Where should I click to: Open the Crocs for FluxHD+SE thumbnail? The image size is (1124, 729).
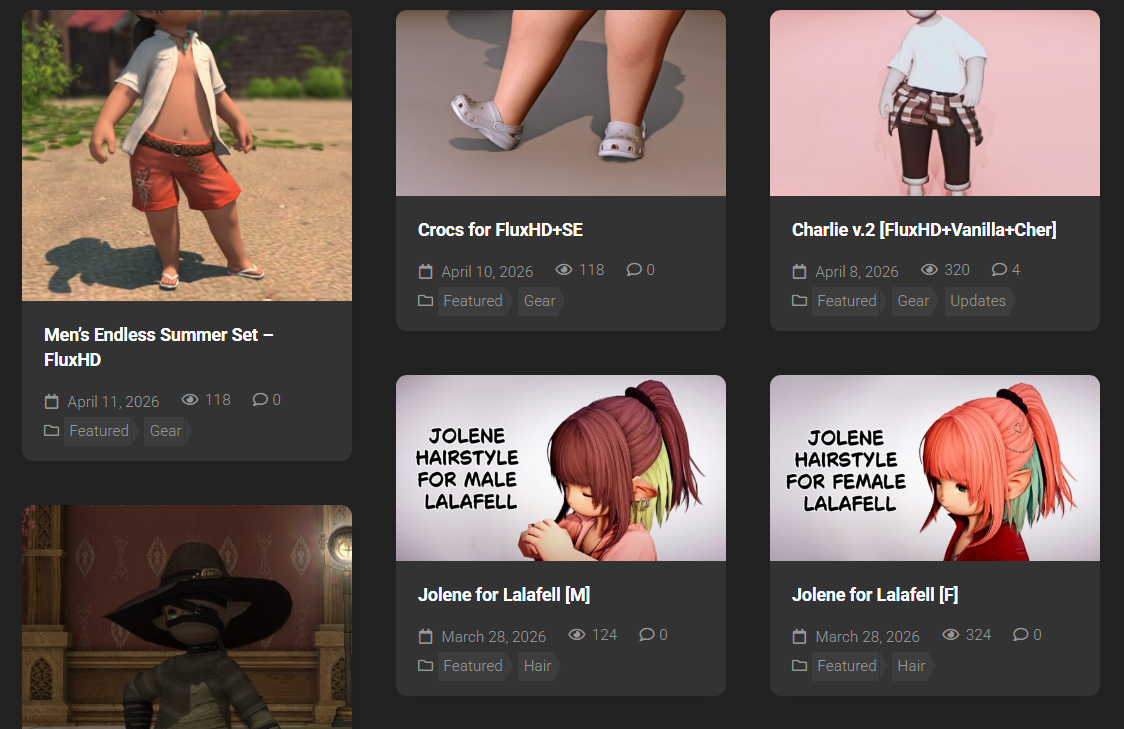pos(561,103)
